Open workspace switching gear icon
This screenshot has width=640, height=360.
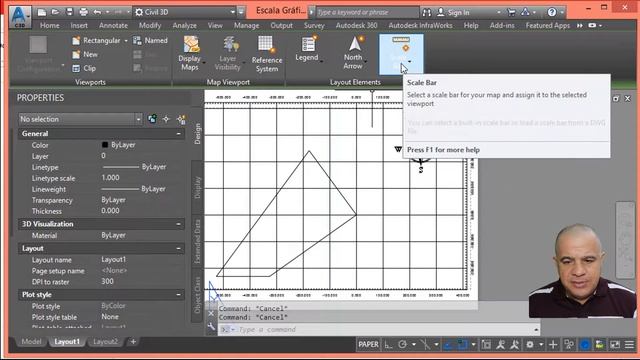point(530,345)
